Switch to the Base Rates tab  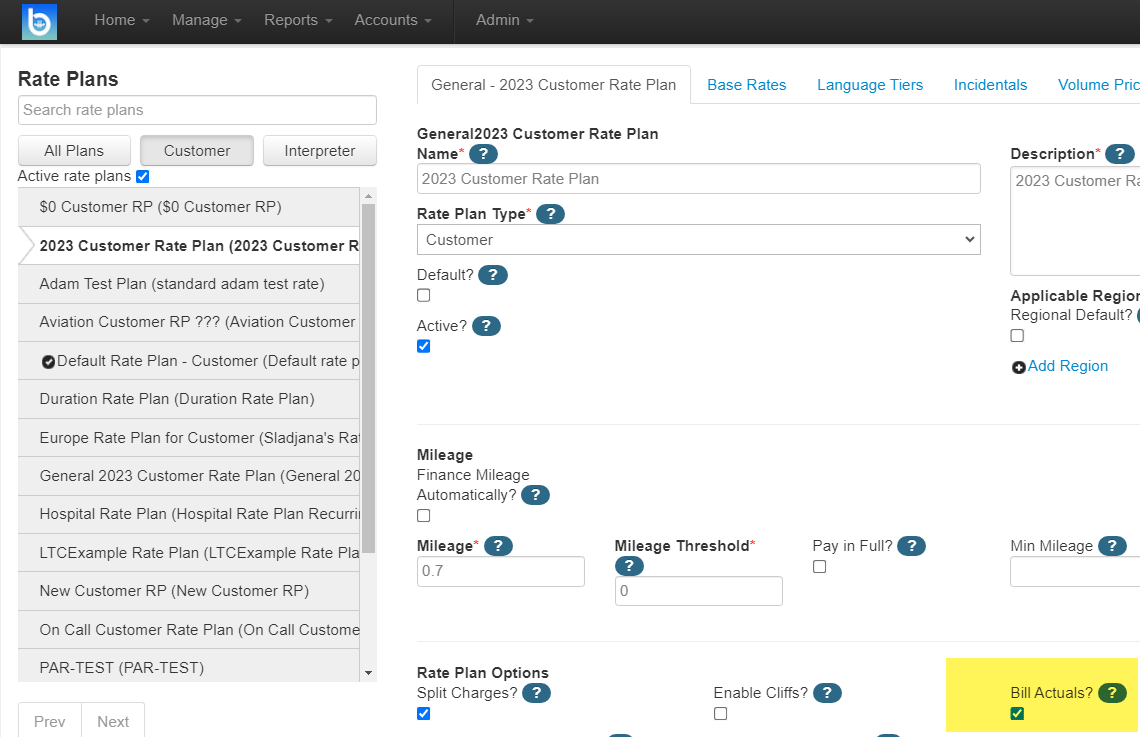click(x=746, y=85)
